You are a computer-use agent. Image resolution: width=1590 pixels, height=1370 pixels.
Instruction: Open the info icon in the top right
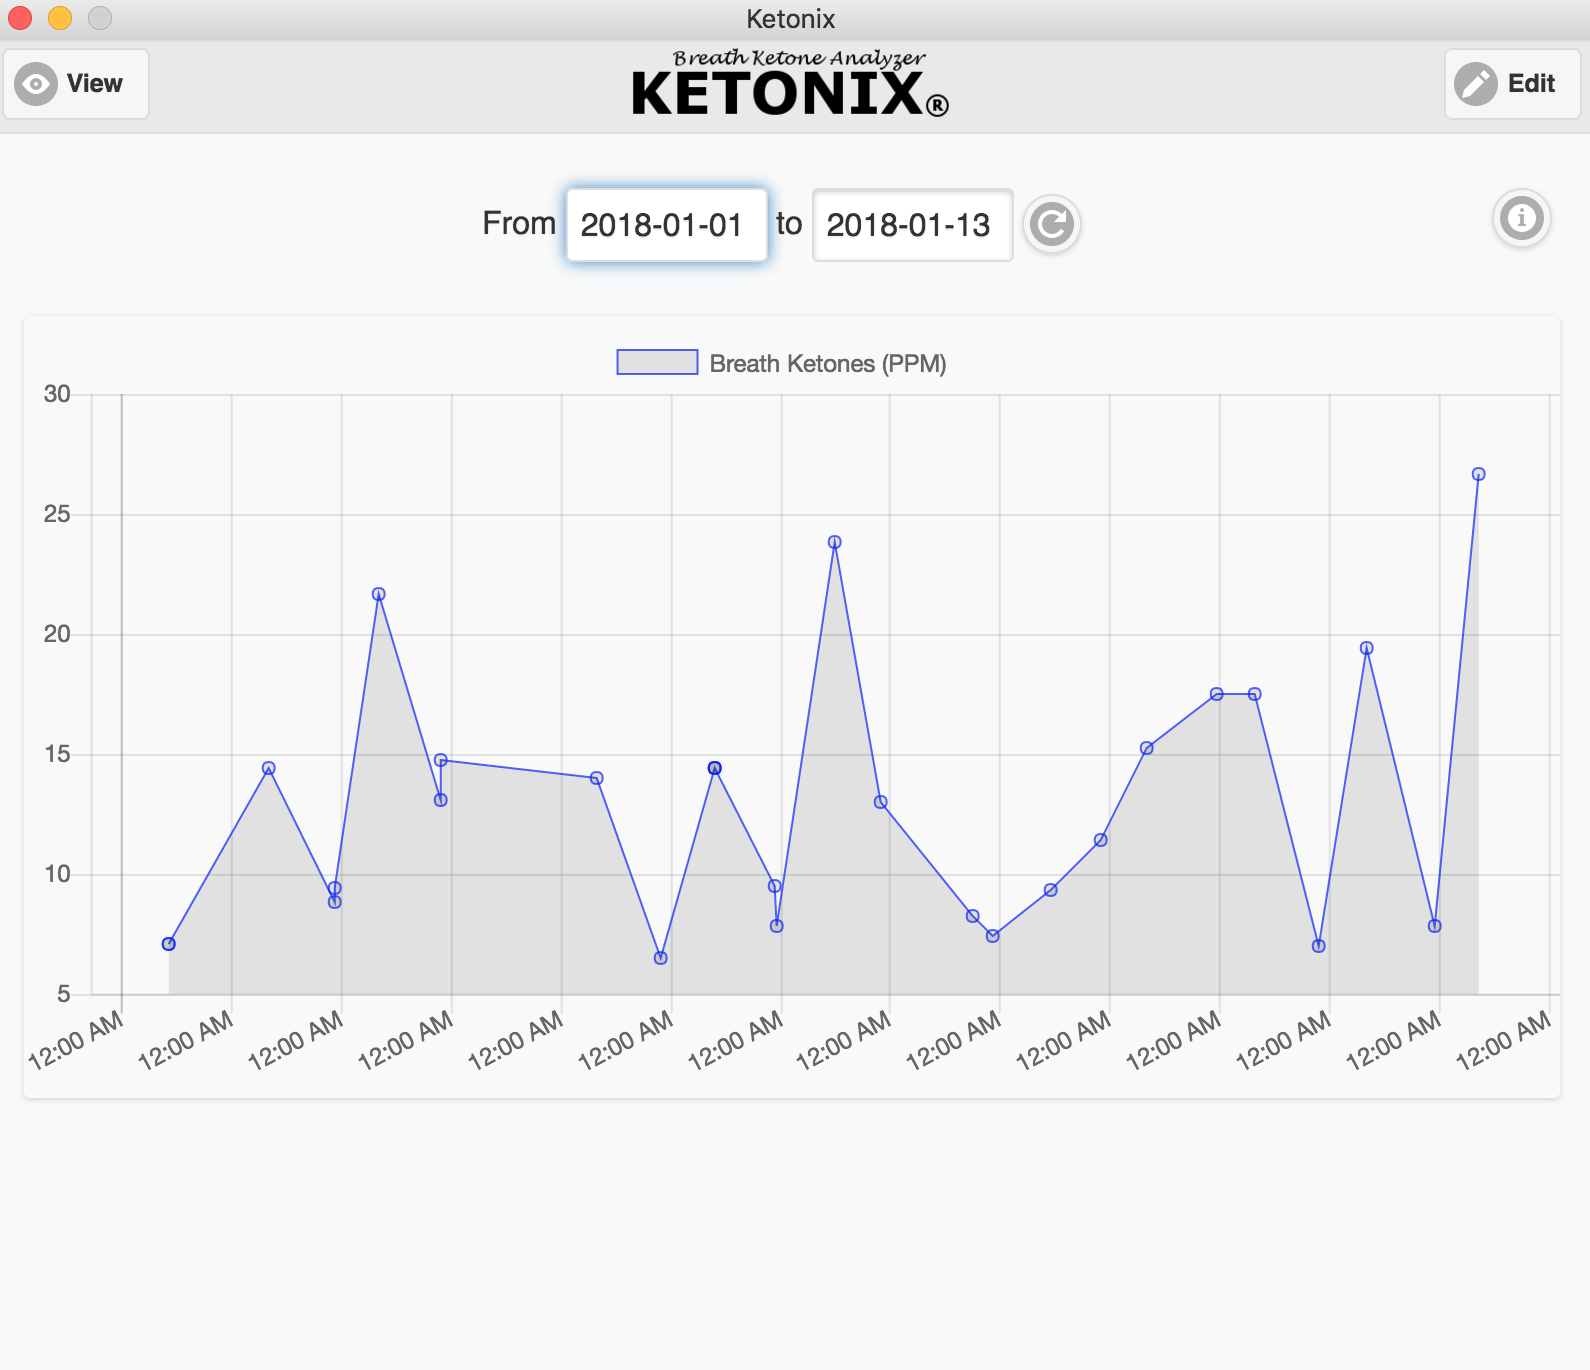point(1521,218)
